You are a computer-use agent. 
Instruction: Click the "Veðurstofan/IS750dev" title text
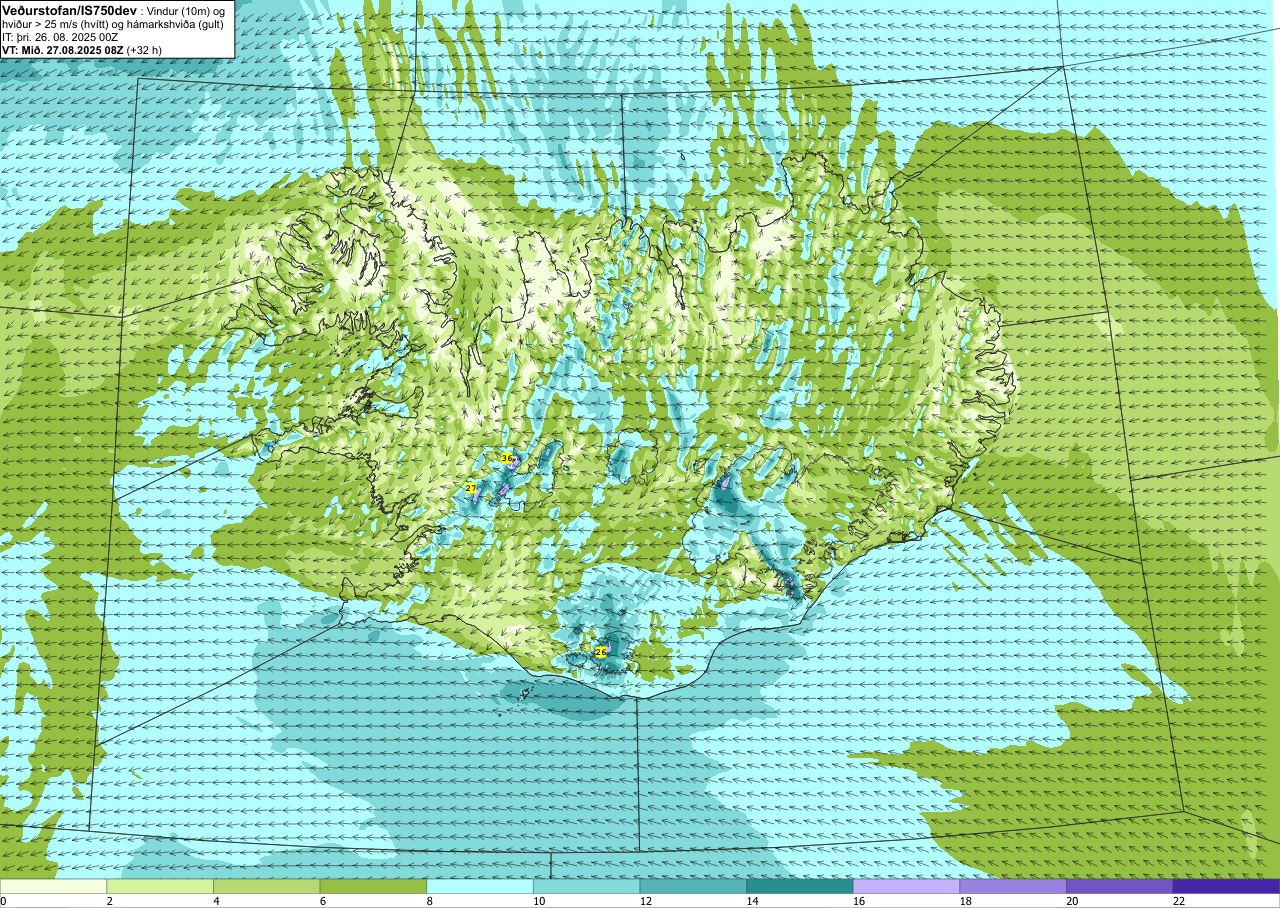[67, 10]
